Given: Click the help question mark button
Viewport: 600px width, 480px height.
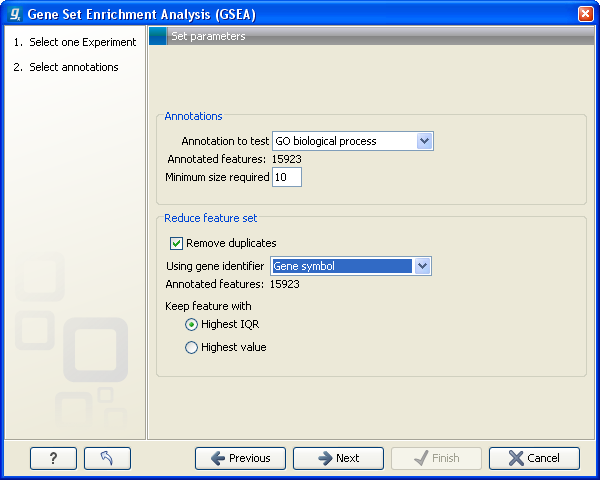Looking at the screenshot, I should click(x=53, y=458).
